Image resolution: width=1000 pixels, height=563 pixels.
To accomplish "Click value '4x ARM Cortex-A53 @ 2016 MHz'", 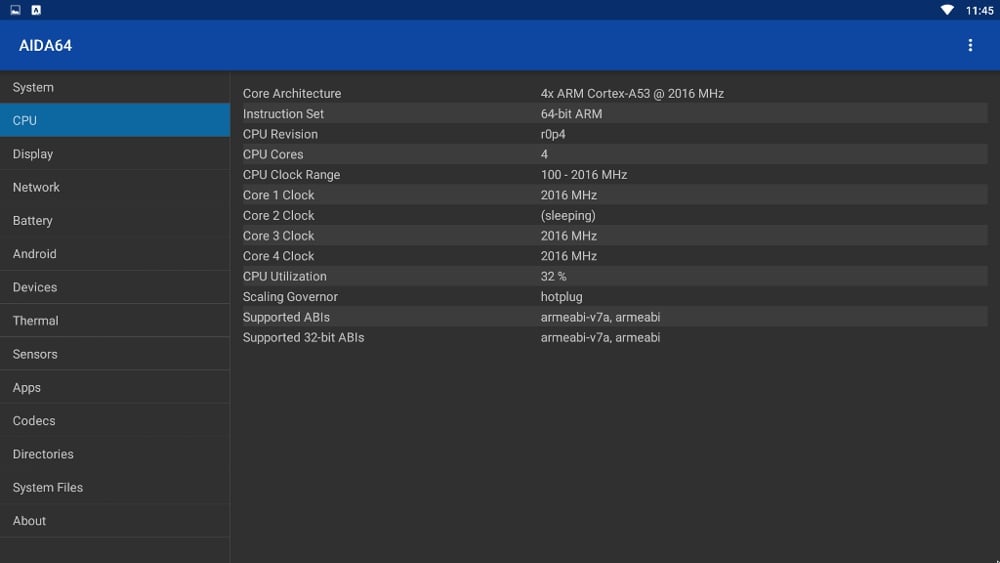I will click(632, 93).
